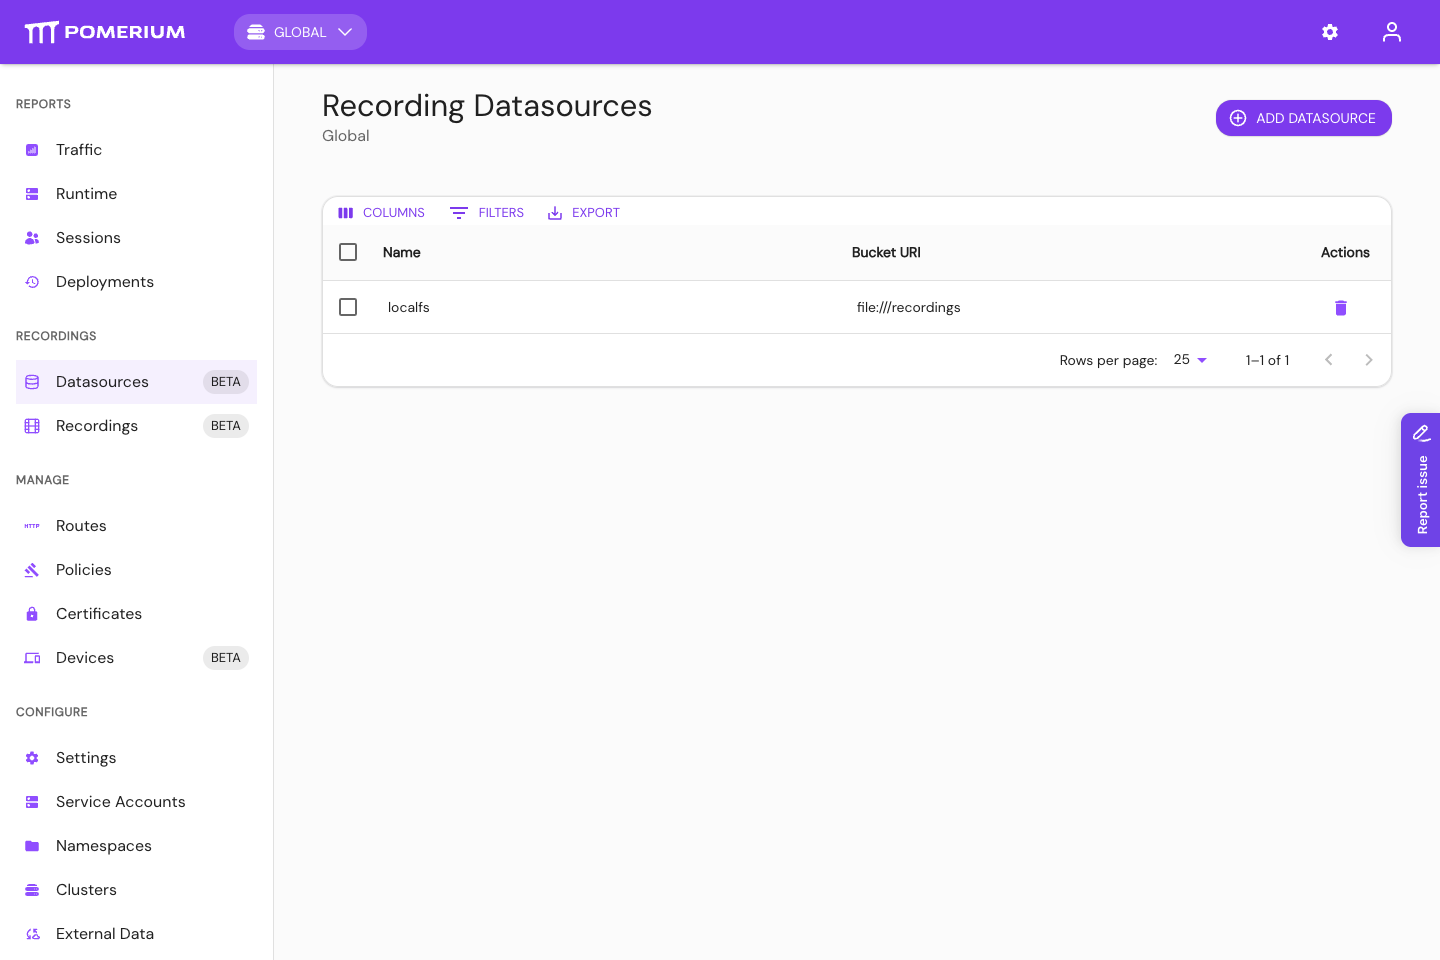Click the Runtime sidebar icon
The height and width of the screenshot is (960, 1440).
coord(32,194)
